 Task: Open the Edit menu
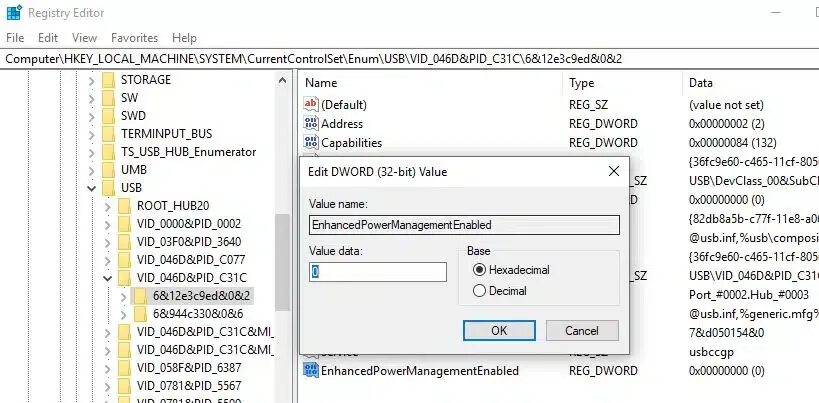click(48, 38)
